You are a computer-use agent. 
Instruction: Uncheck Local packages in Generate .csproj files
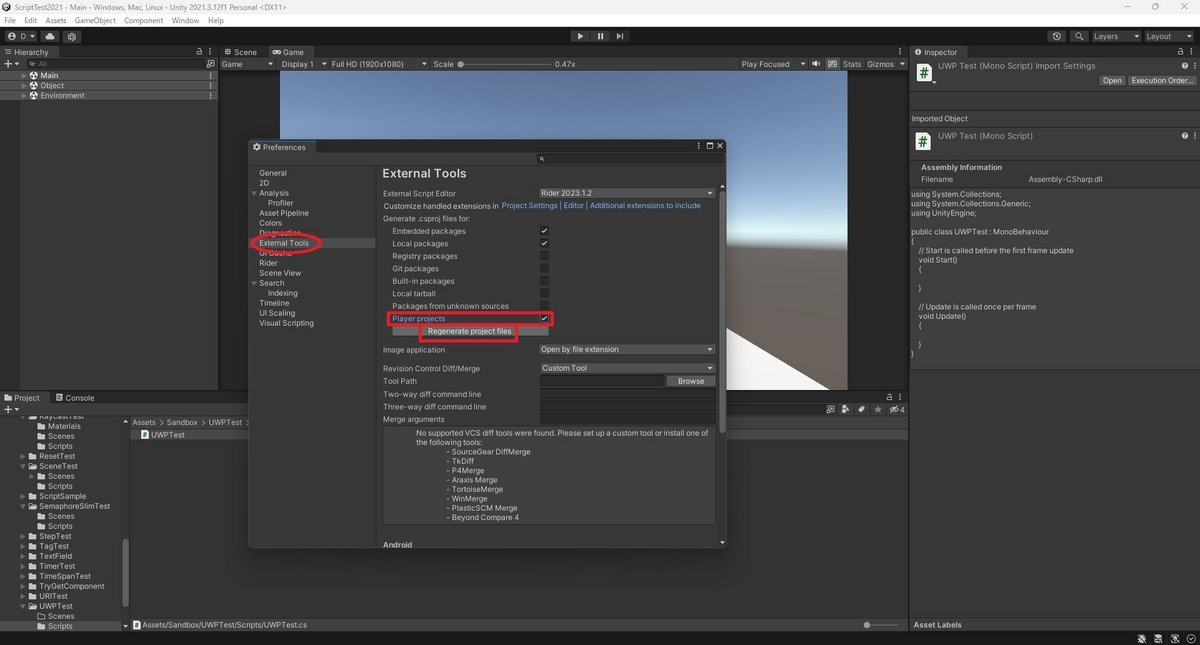[543, 243]
